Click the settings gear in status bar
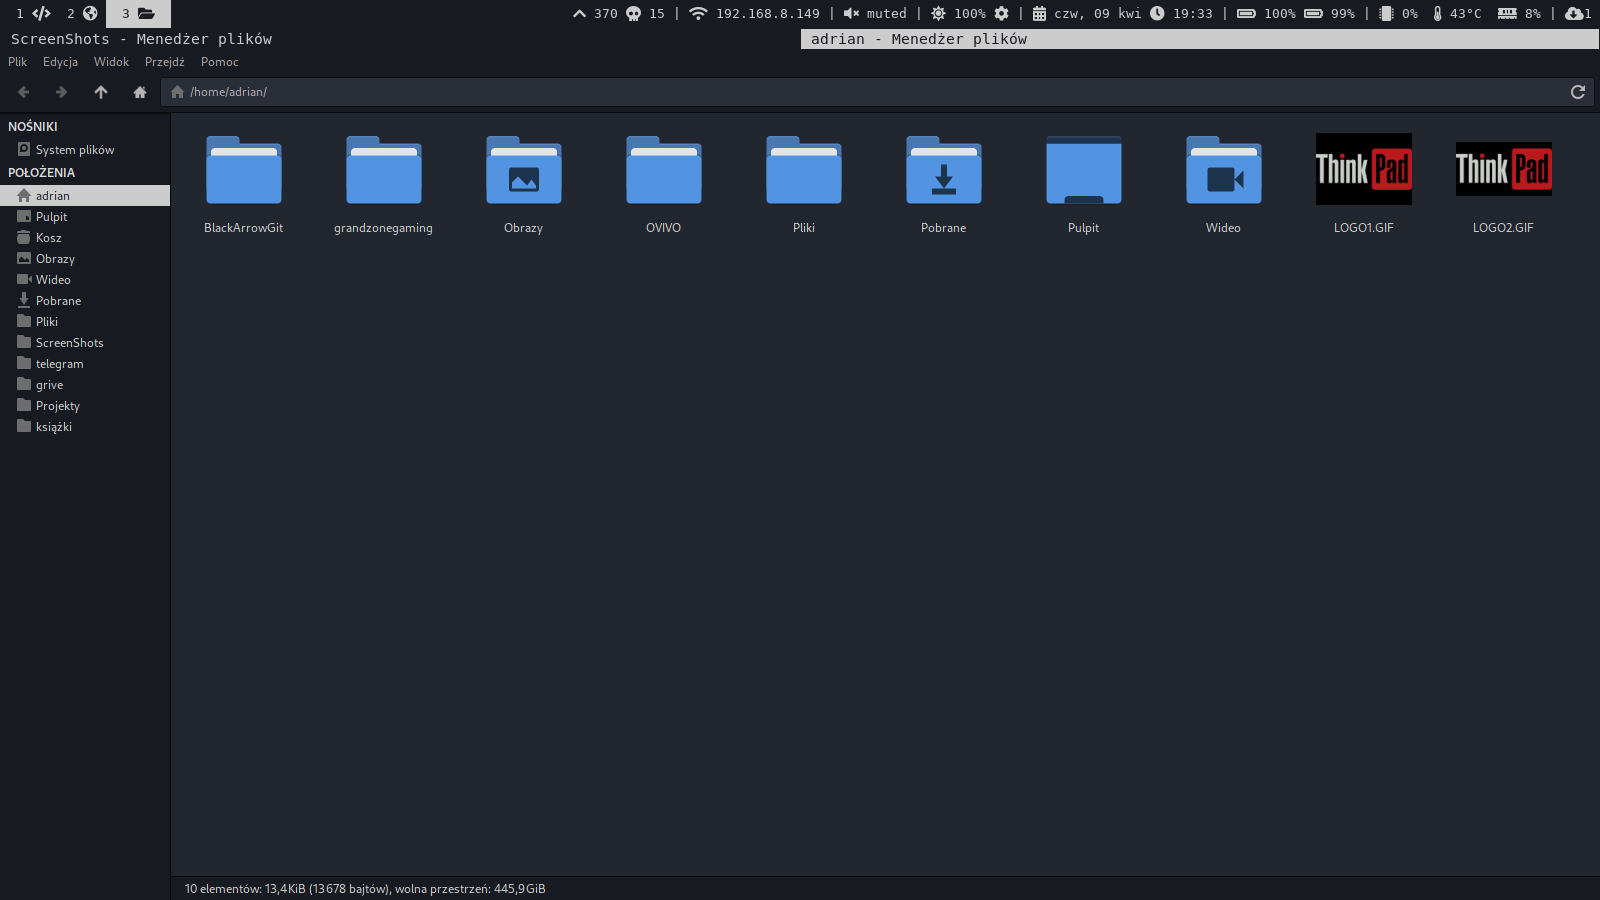The height and width of the screenshot is (900, 1600). (x=1001, y=13)
